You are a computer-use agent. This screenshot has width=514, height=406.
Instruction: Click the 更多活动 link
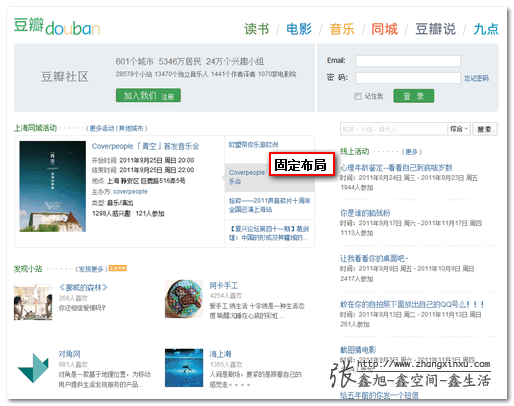(x=102, y=128)
